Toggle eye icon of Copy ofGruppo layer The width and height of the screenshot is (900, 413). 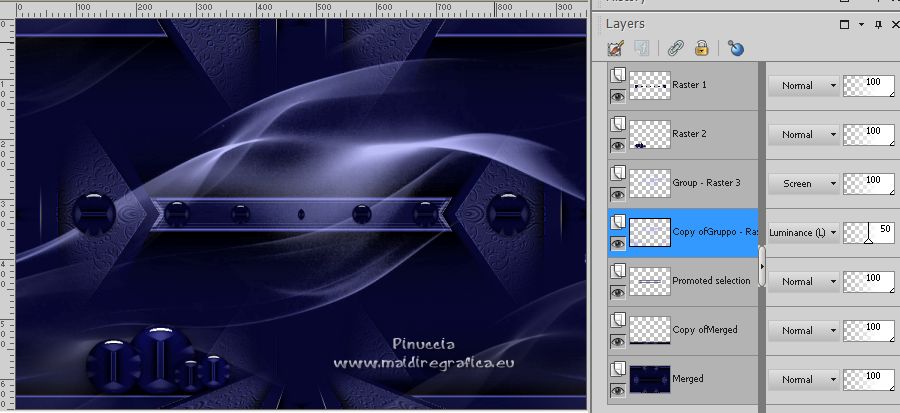click(x=618, y=244)
